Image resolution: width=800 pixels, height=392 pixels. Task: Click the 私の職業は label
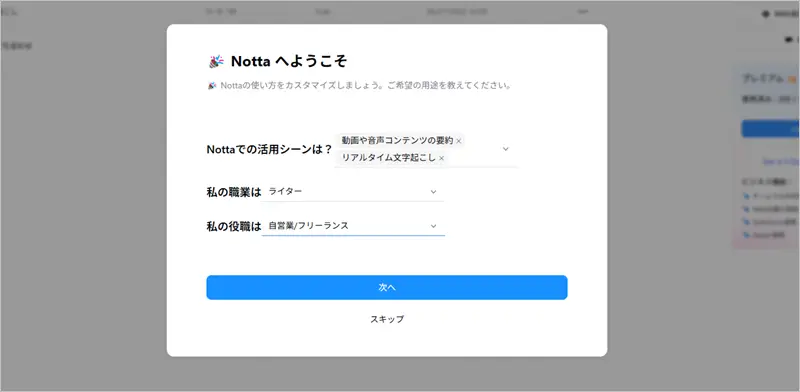(x=234, y=192)
